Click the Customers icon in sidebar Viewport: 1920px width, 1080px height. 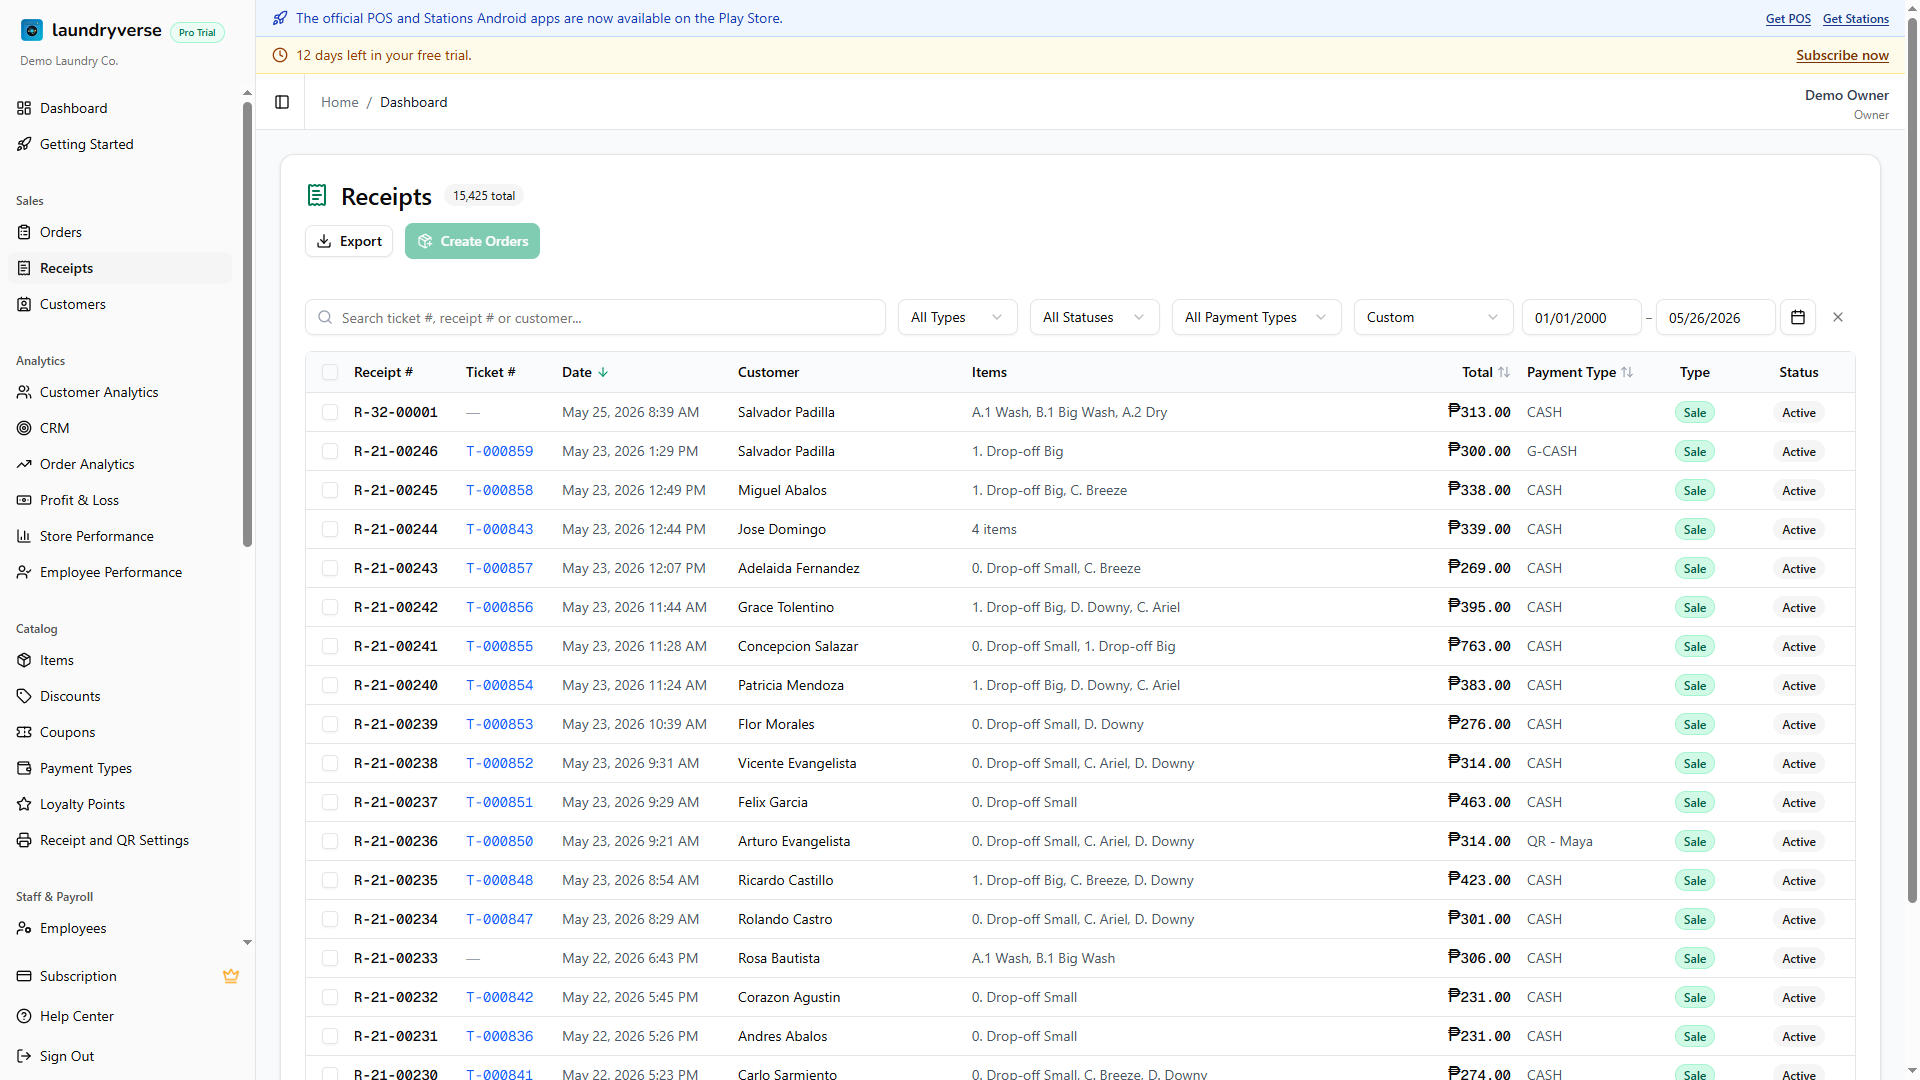24,304
